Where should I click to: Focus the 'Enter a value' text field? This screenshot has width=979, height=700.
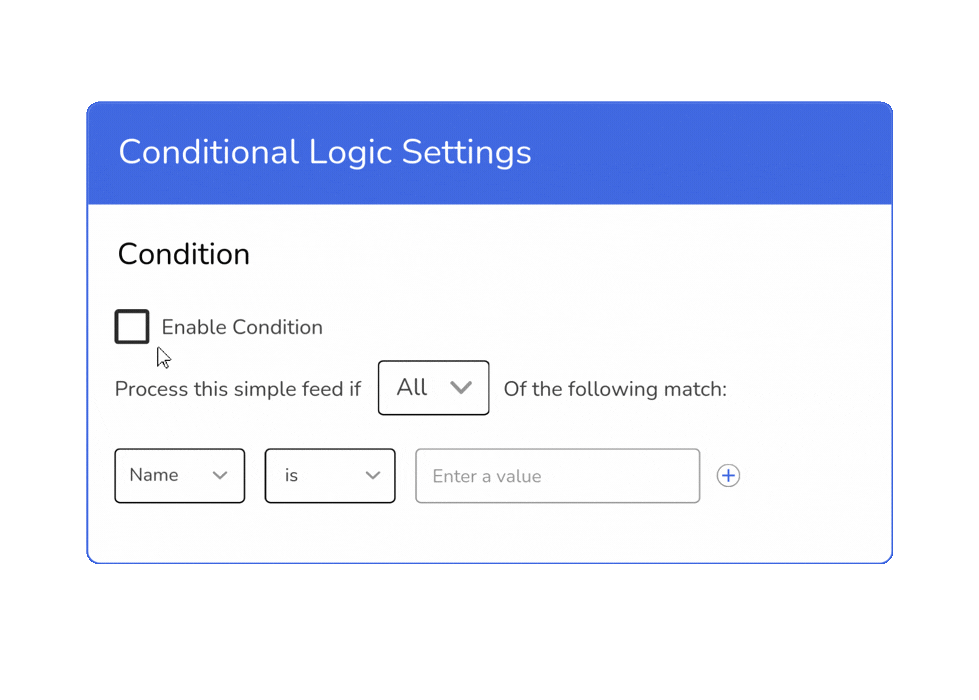click(557, 476)
